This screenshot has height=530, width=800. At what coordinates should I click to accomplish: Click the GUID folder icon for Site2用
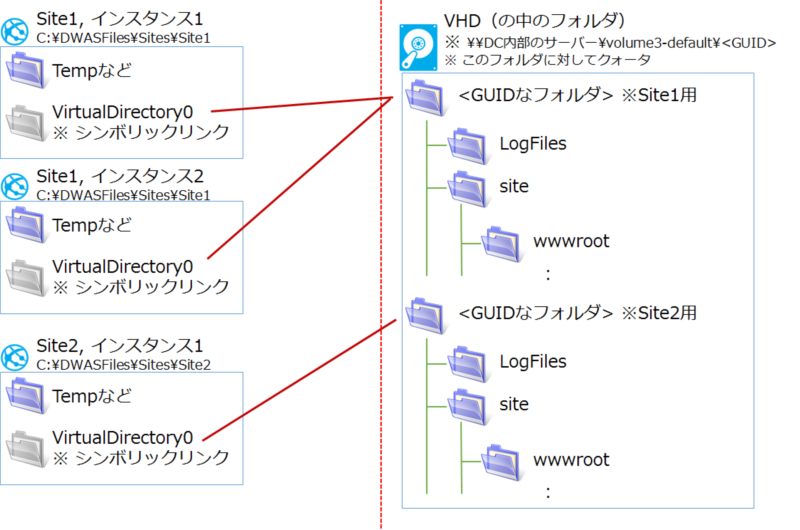click(426, 315)
